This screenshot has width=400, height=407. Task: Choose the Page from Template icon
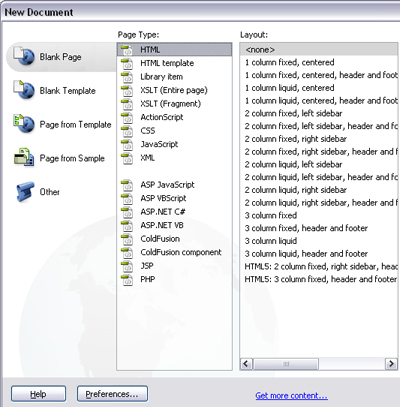coord(24,124)
